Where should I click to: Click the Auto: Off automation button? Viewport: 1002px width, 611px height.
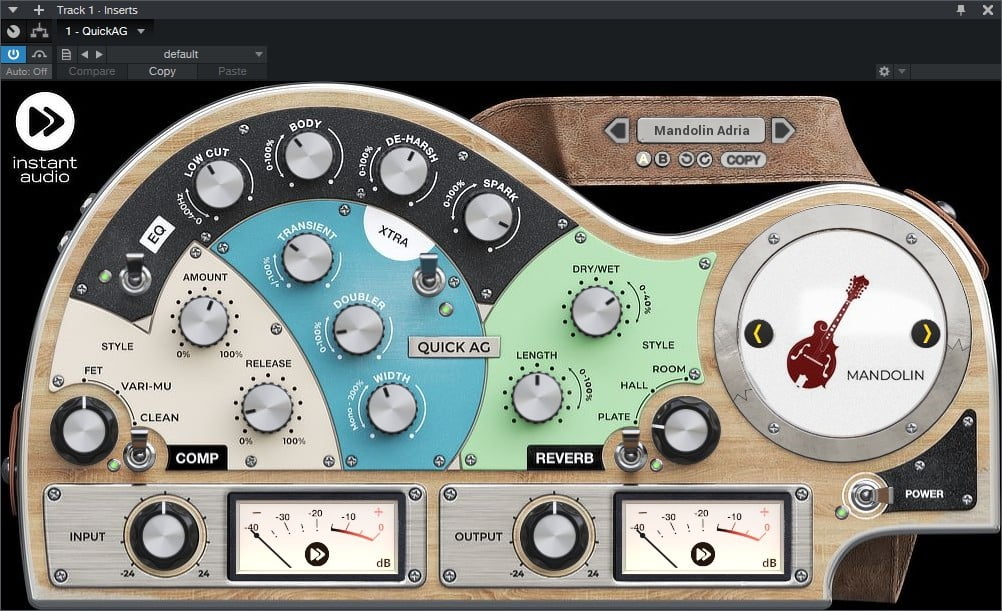click(26, 72)
